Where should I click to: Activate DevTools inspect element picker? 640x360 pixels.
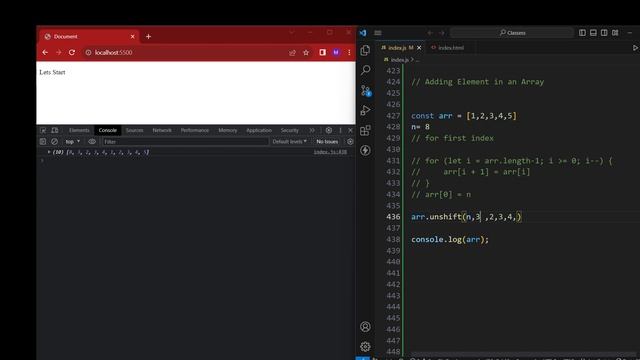tap(43, 130)
